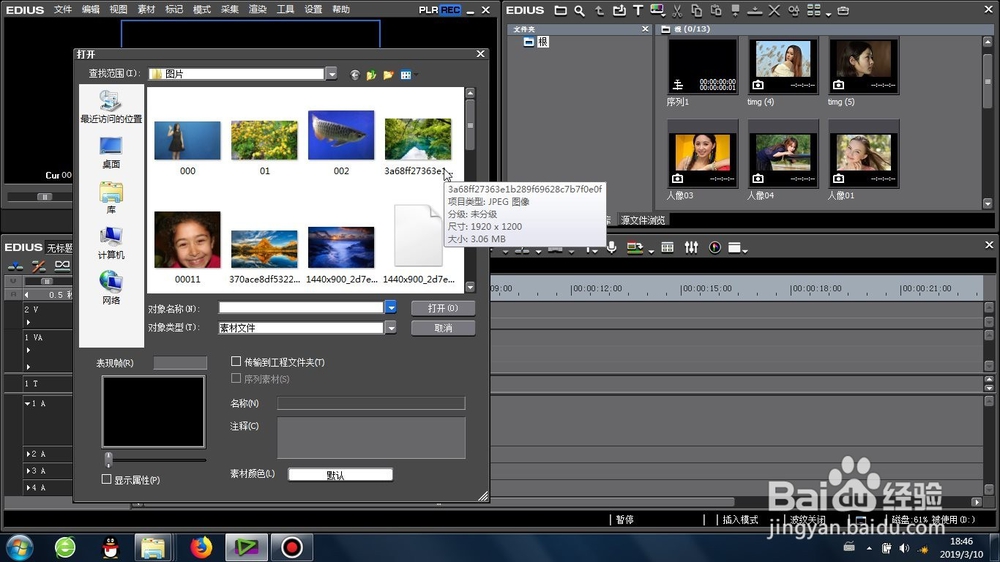1000x562 pixels.
Task: Click the QQ penguin taskbar icon
Action: [111, 547]
